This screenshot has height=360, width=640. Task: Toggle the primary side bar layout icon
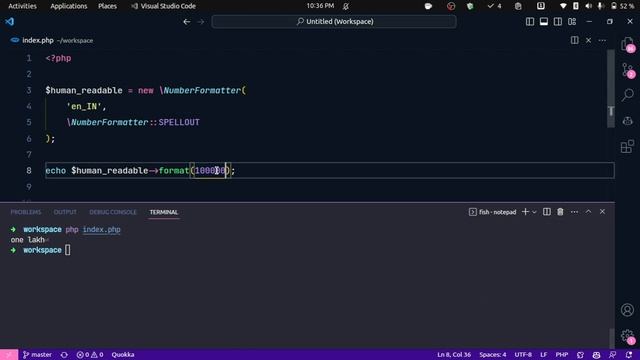click(530, 22)
